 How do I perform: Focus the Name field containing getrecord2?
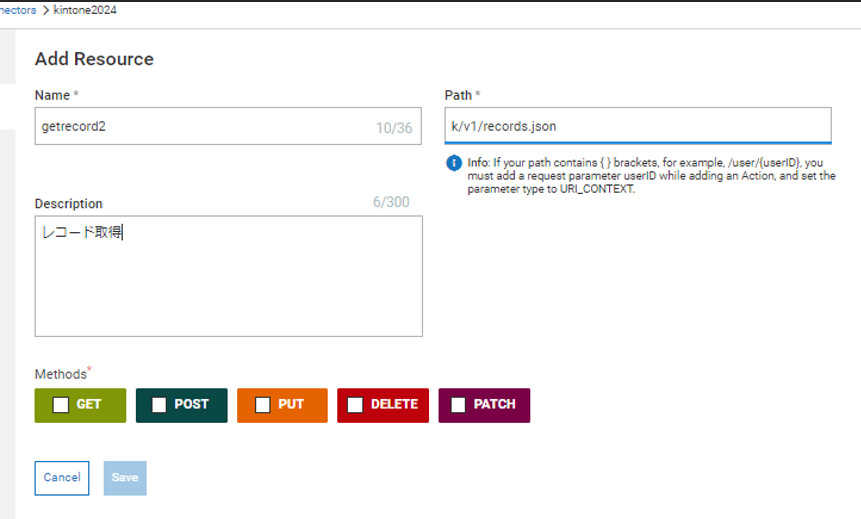228,126
